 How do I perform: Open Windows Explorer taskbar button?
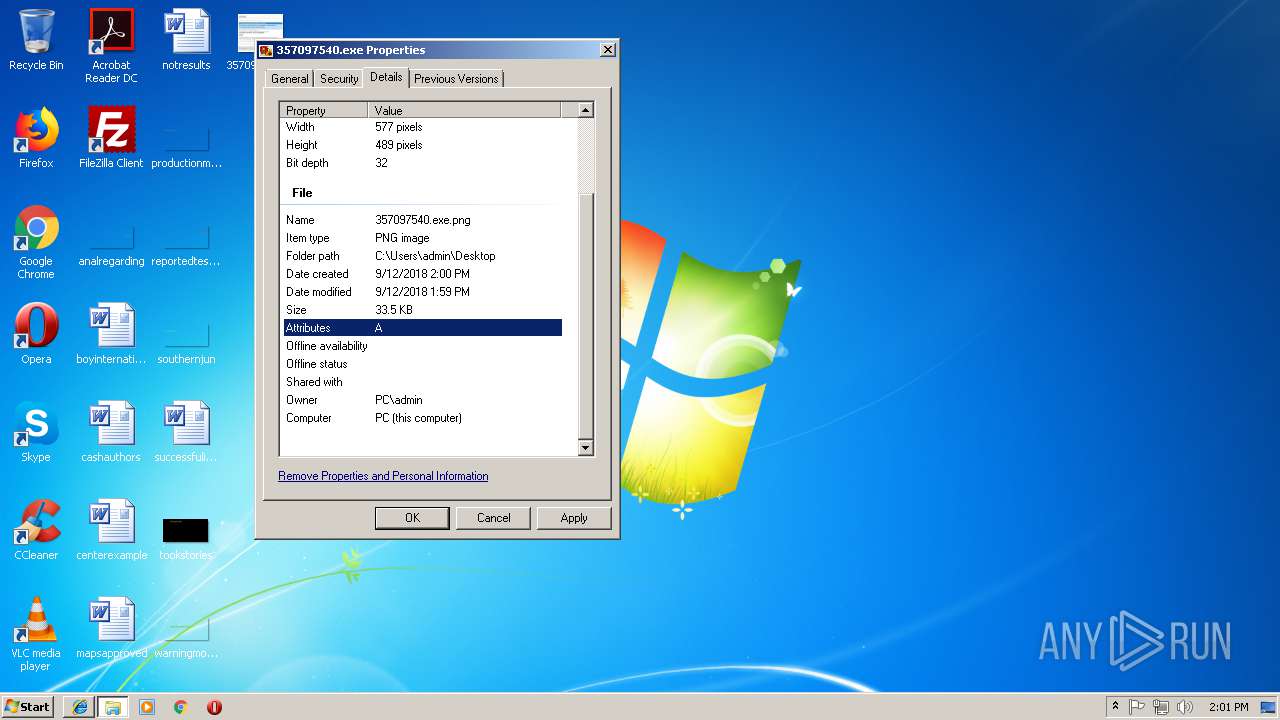pyautogui.click(x=113, y=707)
